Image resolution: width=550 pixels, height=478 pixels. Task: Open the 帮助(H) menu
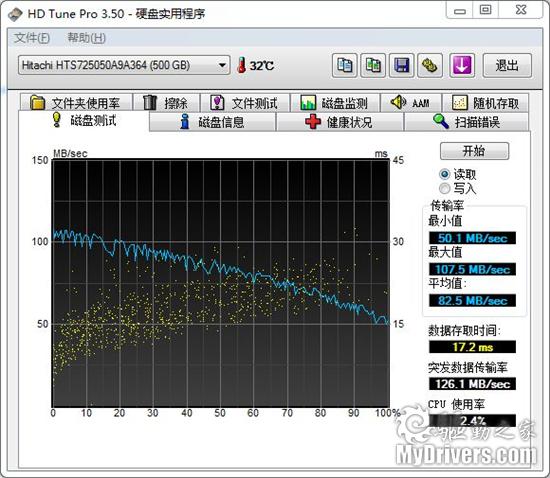coord(86,38)
